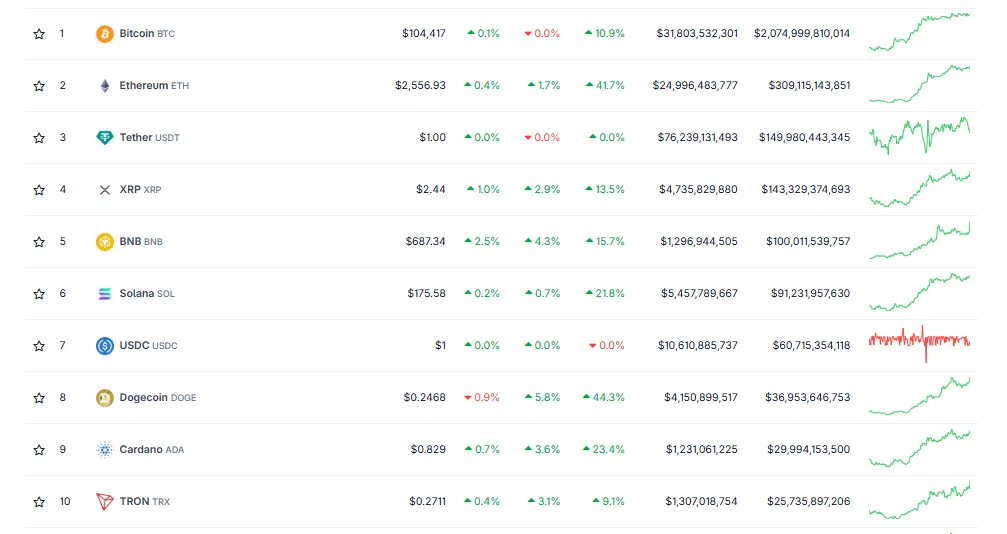Select TRON market cap $25,735,897,206
Viewport: 1007px width, 534px height.
coord(809,502)
